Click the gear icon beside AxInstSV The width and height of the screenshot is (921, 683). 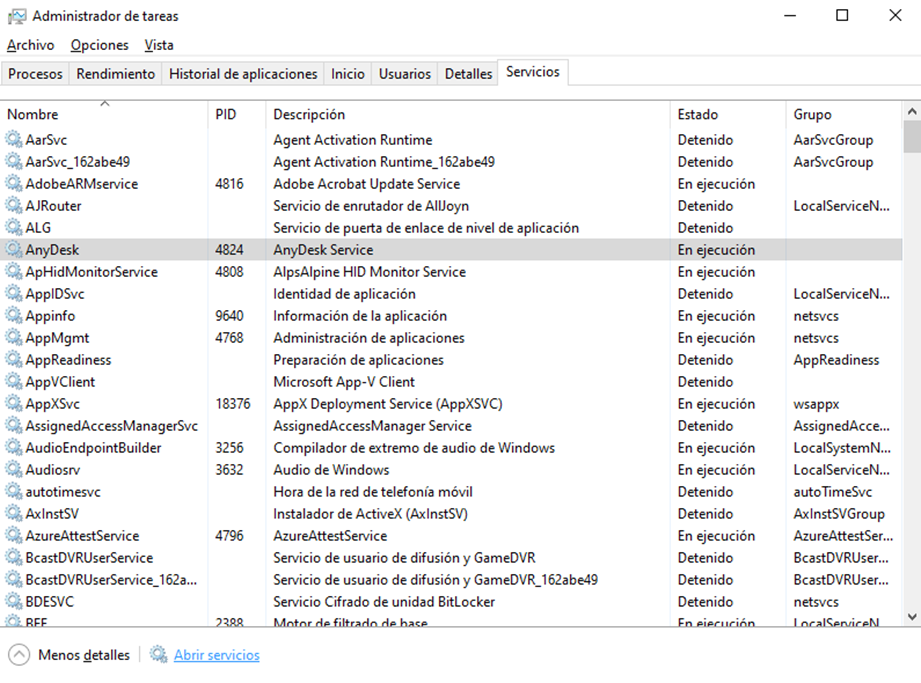tap(14, 514)
